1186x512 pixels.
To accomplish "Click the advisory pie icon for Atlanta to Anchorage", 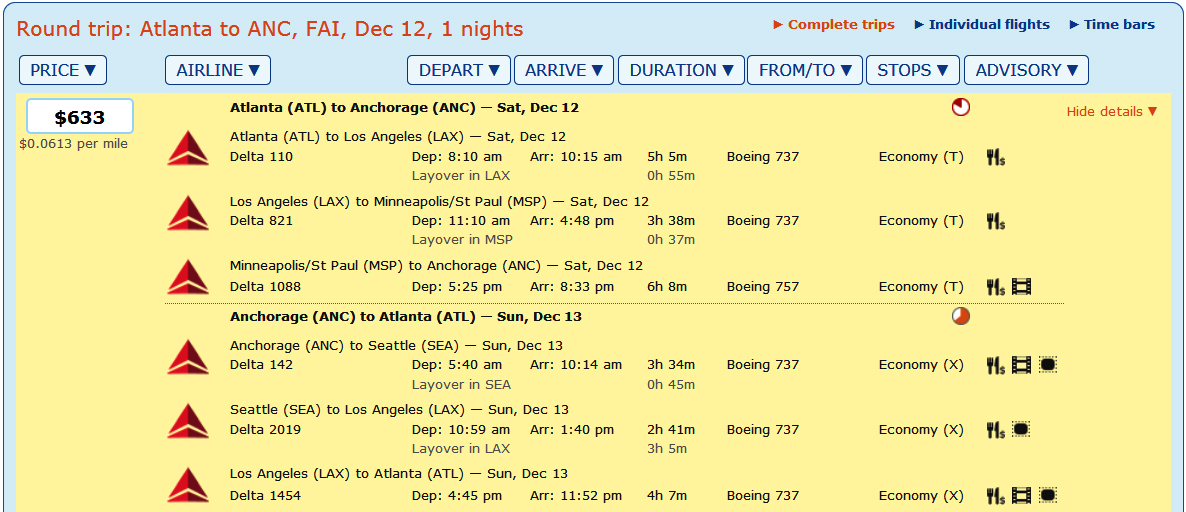I will pos(961,107).
